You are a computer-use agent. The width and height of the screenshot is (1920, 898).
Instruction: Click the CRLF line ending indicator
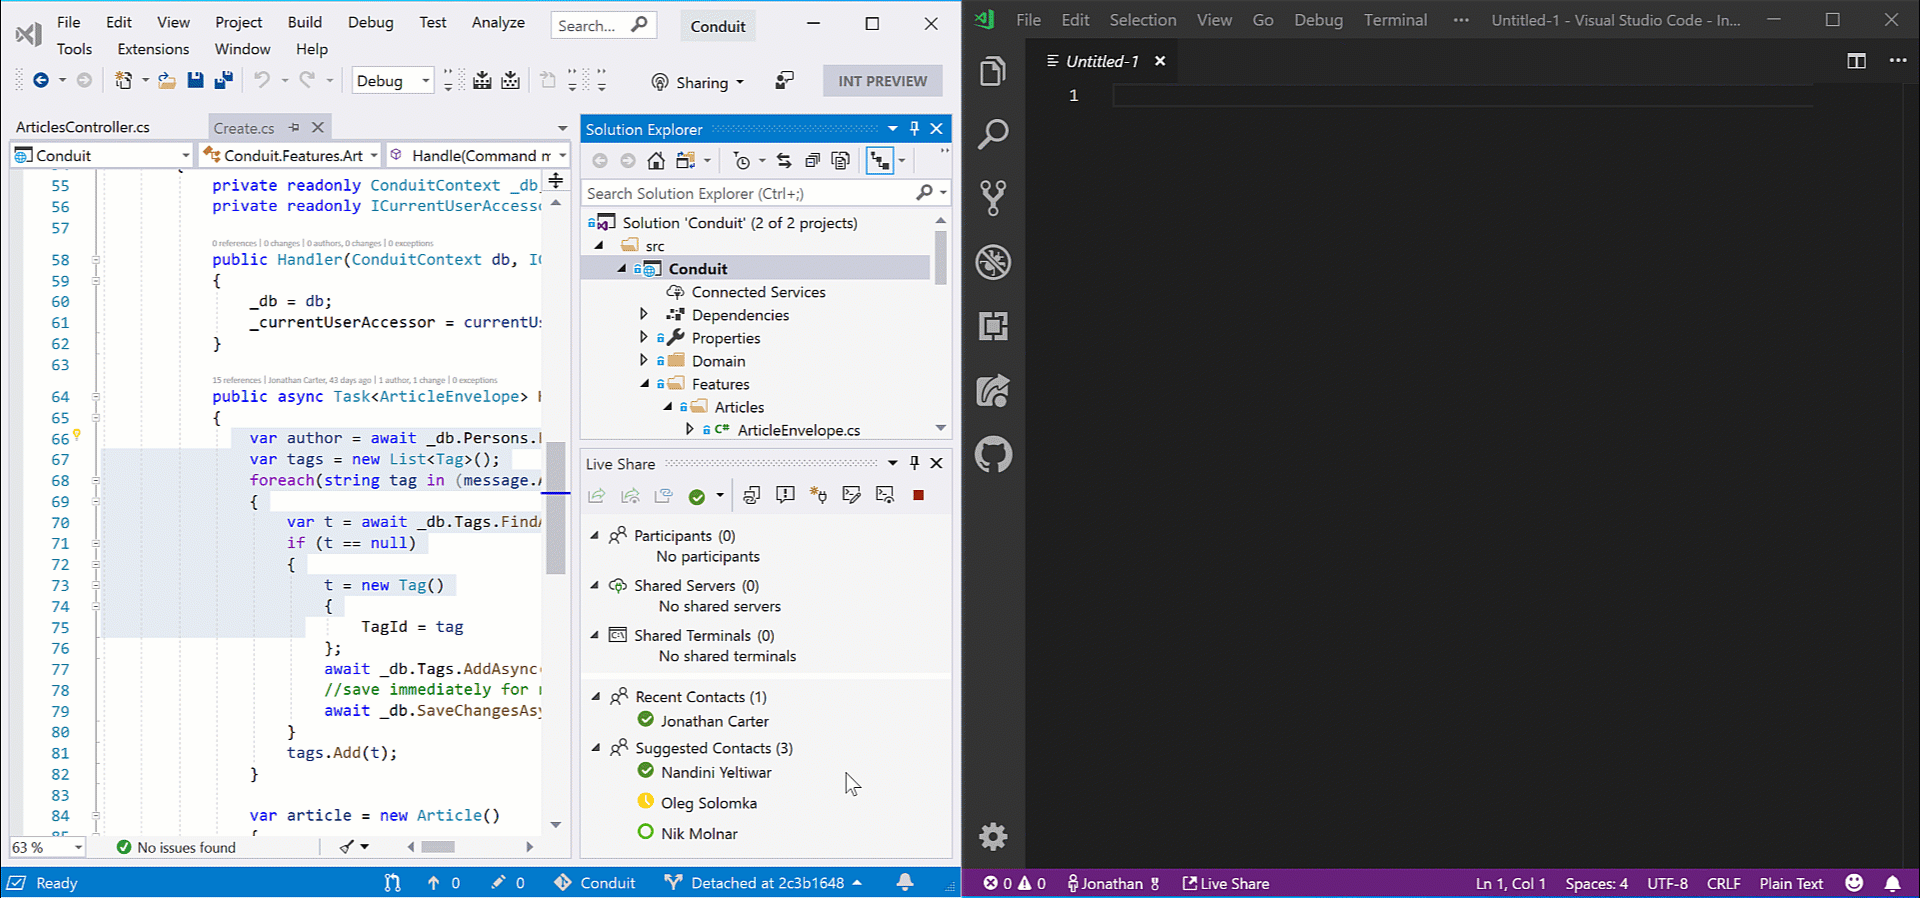coord(1723,883)
